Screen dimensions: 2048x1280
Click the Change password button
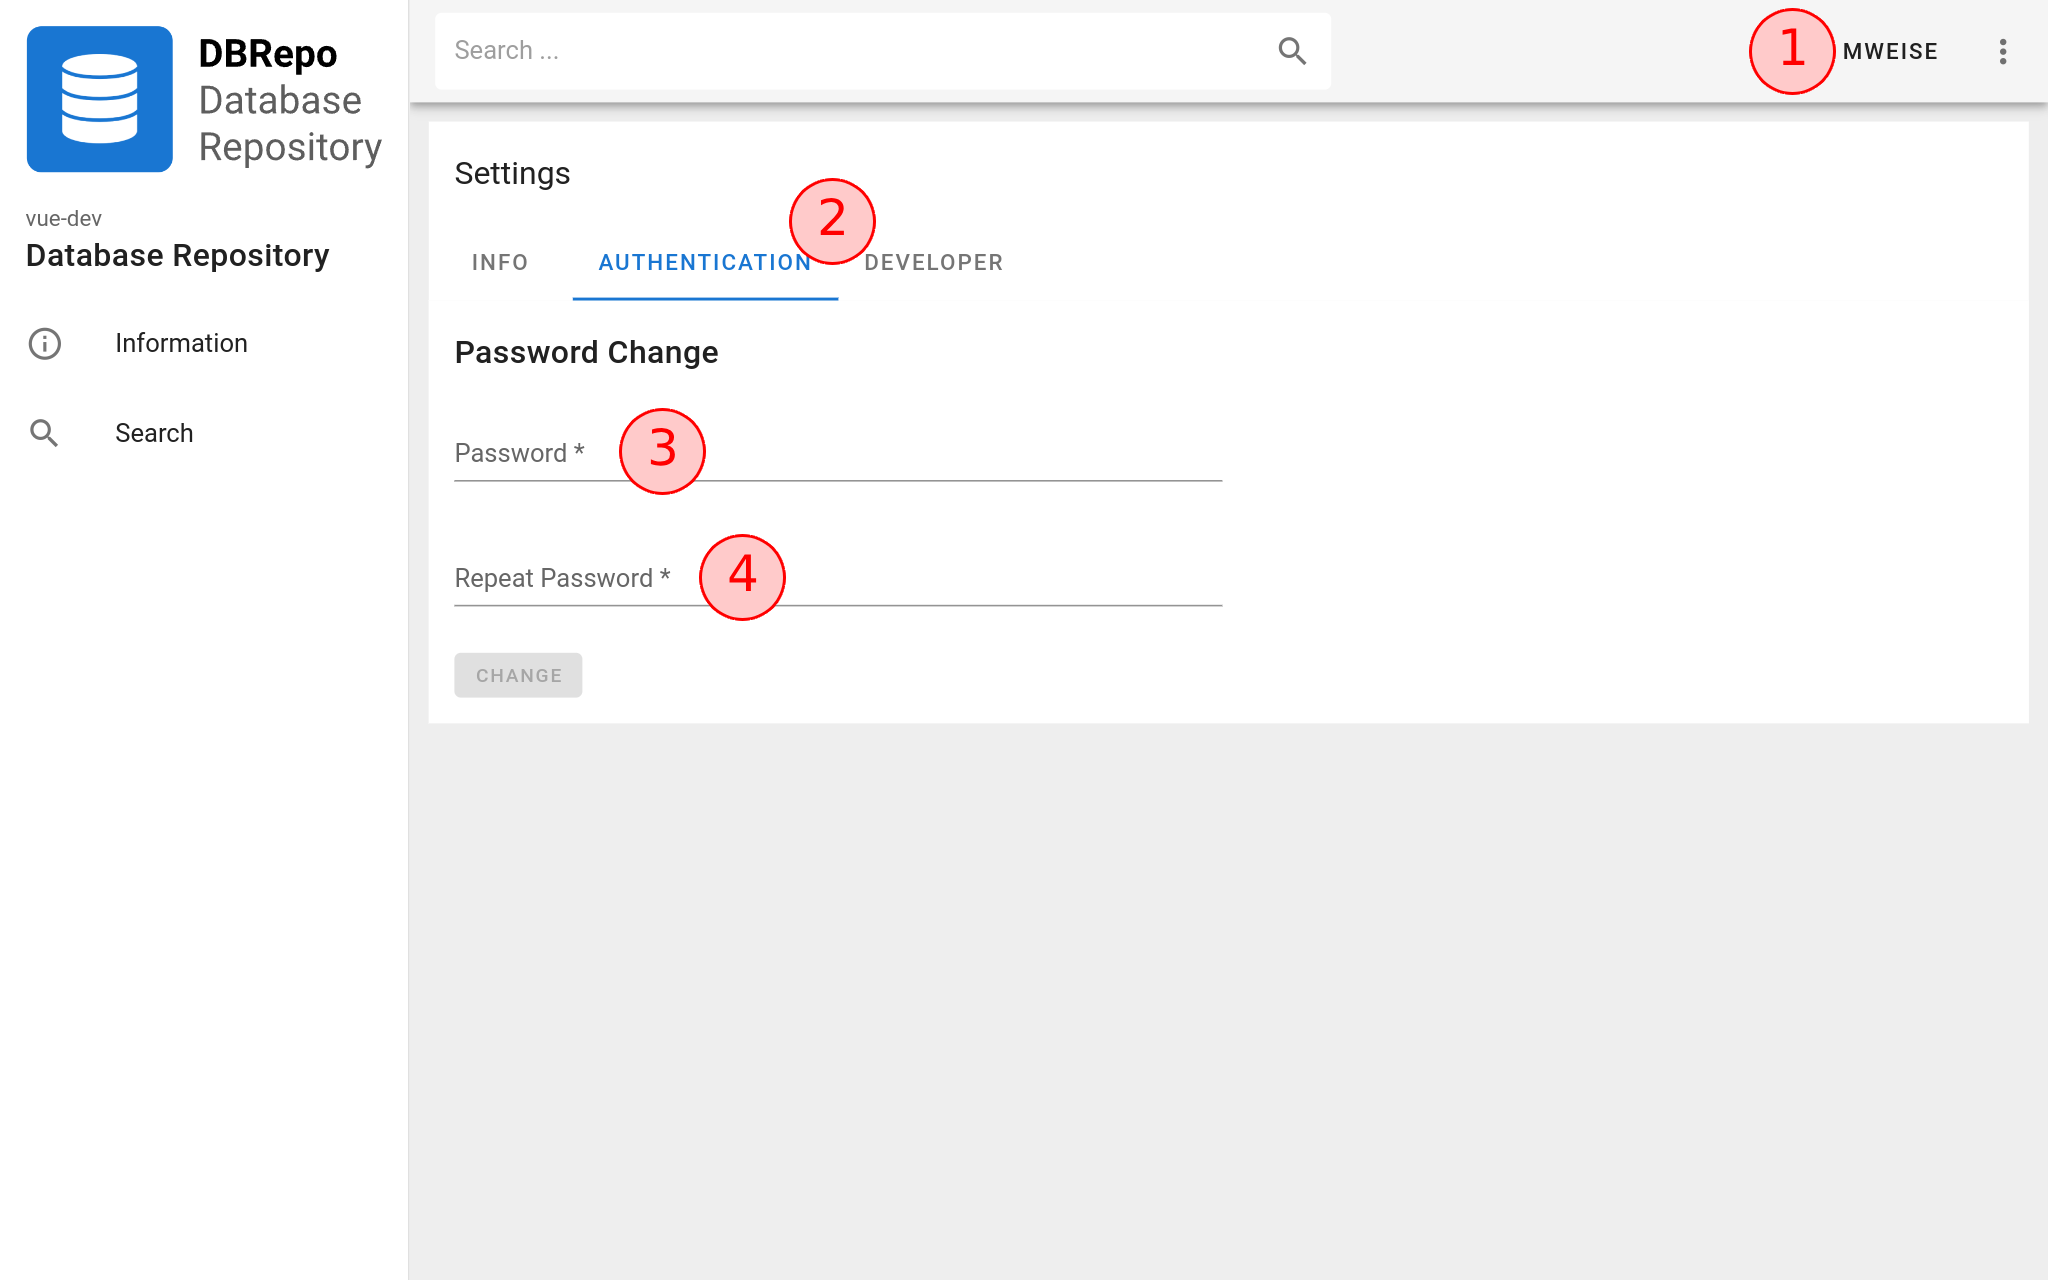(518, 675)
